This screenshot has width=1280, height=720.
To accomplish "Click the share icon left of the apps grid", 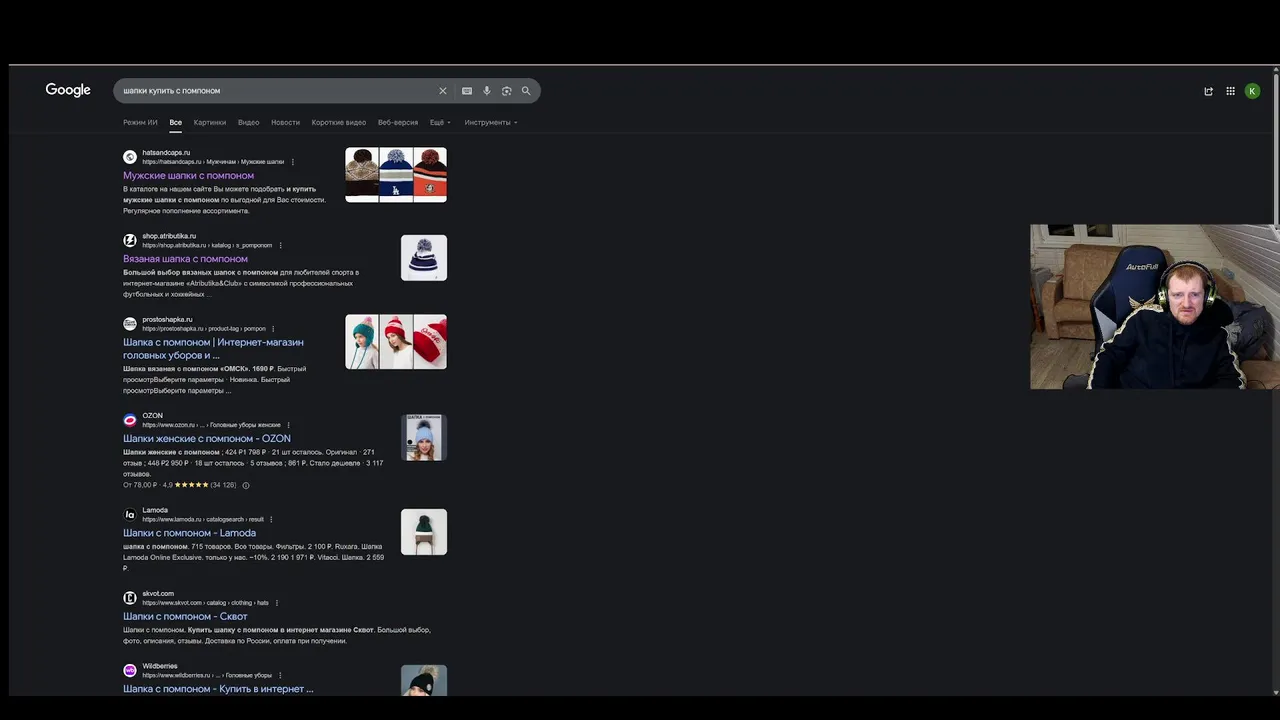I will click(1208, 91).
